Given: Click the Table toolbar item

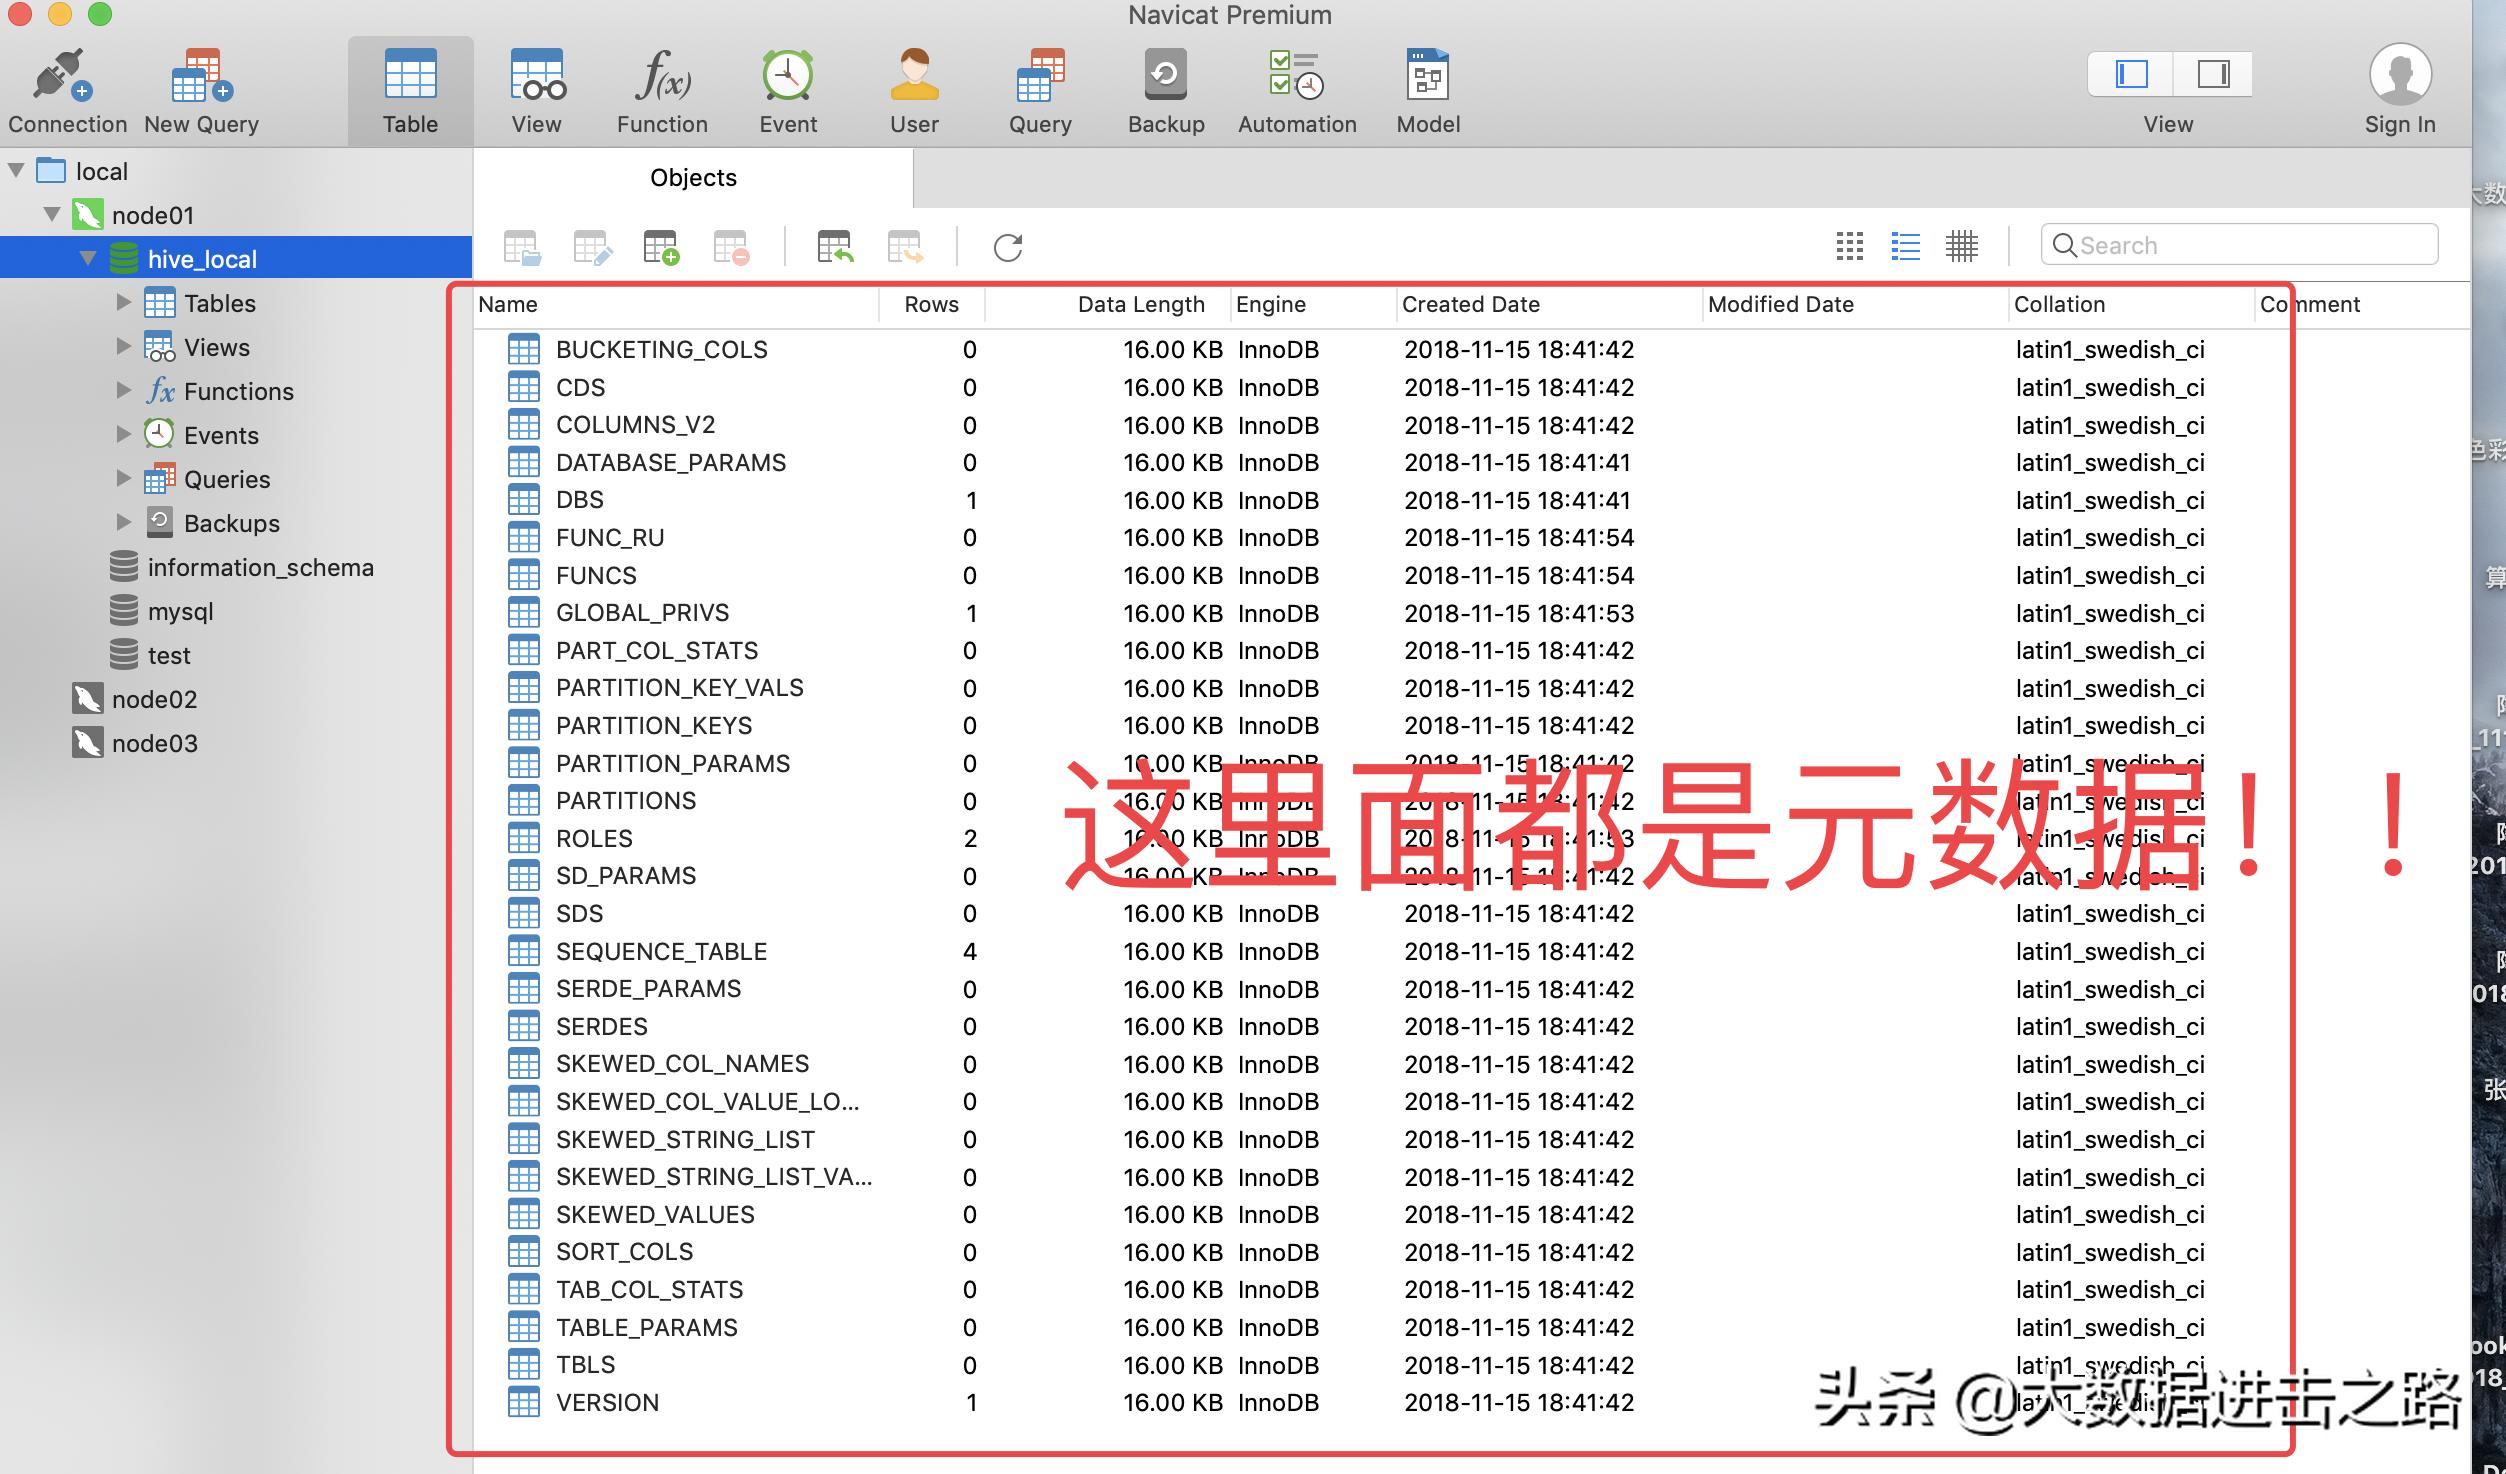Looking at the screenshot, I should coord(410,90).
